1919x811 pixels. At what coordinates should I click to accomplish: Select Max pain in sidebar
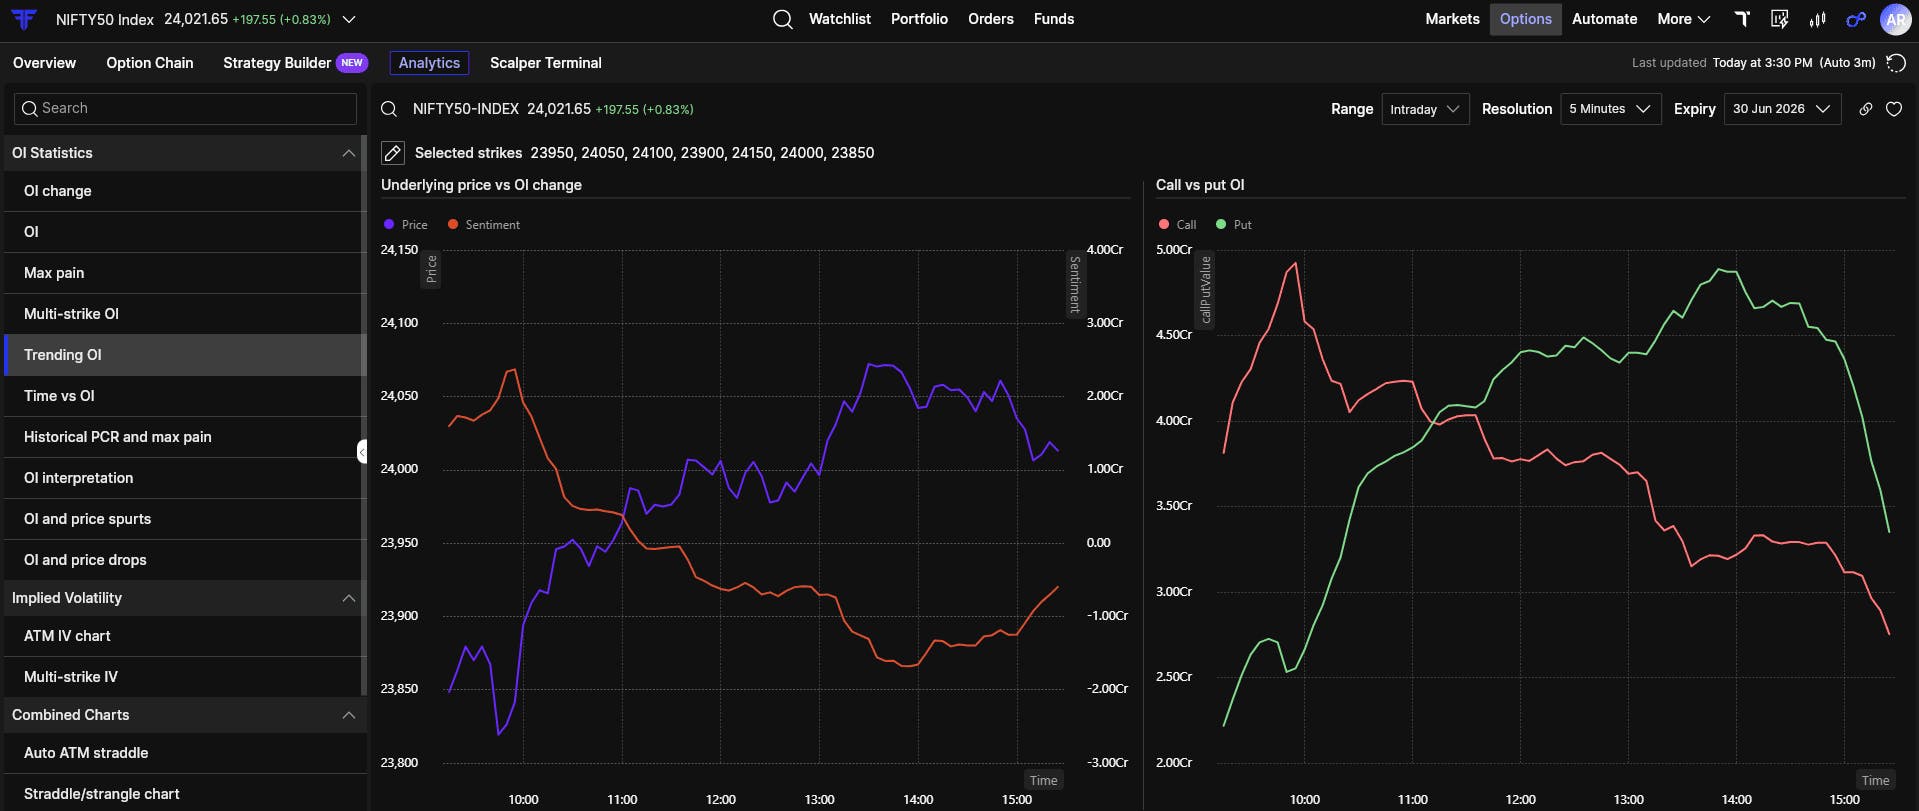pyautogui.click(x=184, y=273)
